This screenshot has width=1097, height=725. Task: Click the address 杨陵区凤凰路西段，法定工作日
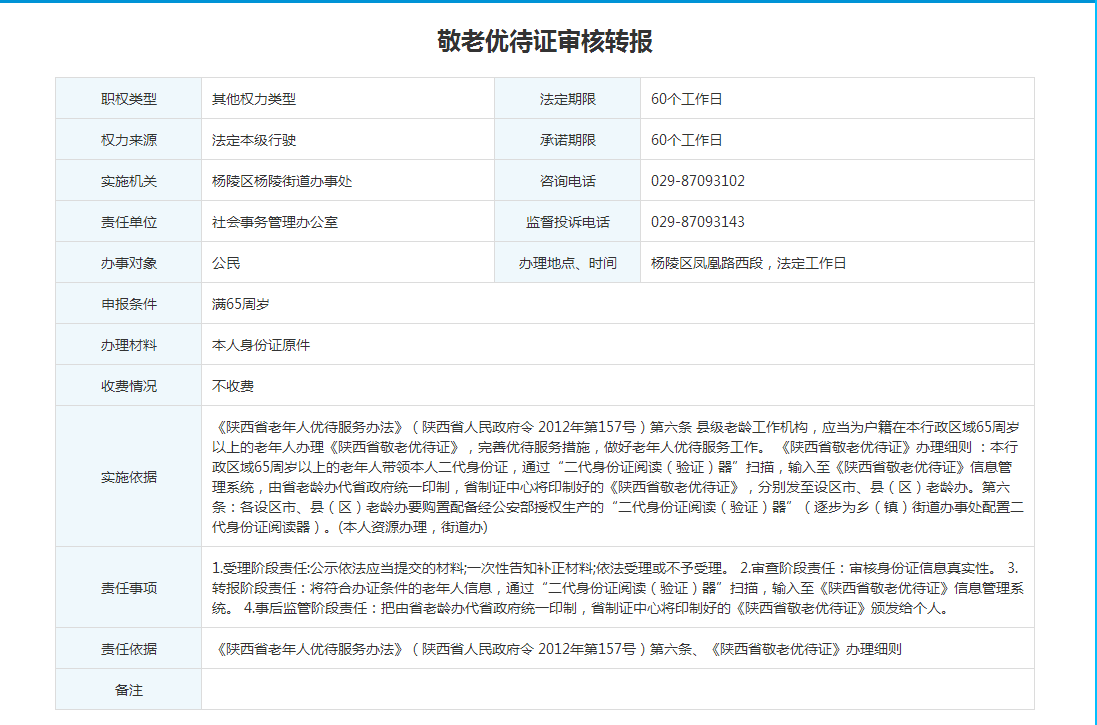tap(748, 263)
